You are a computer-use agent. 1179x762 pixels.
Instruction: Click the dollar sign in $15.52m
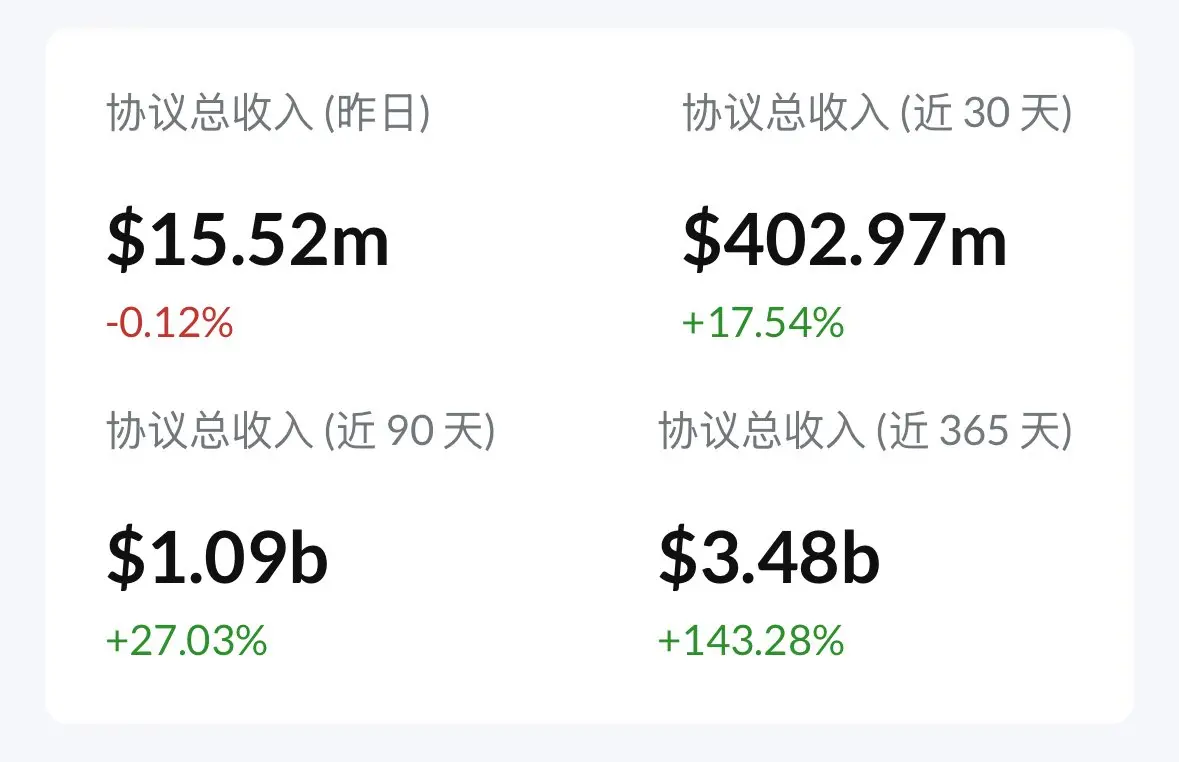pos(126,240)
